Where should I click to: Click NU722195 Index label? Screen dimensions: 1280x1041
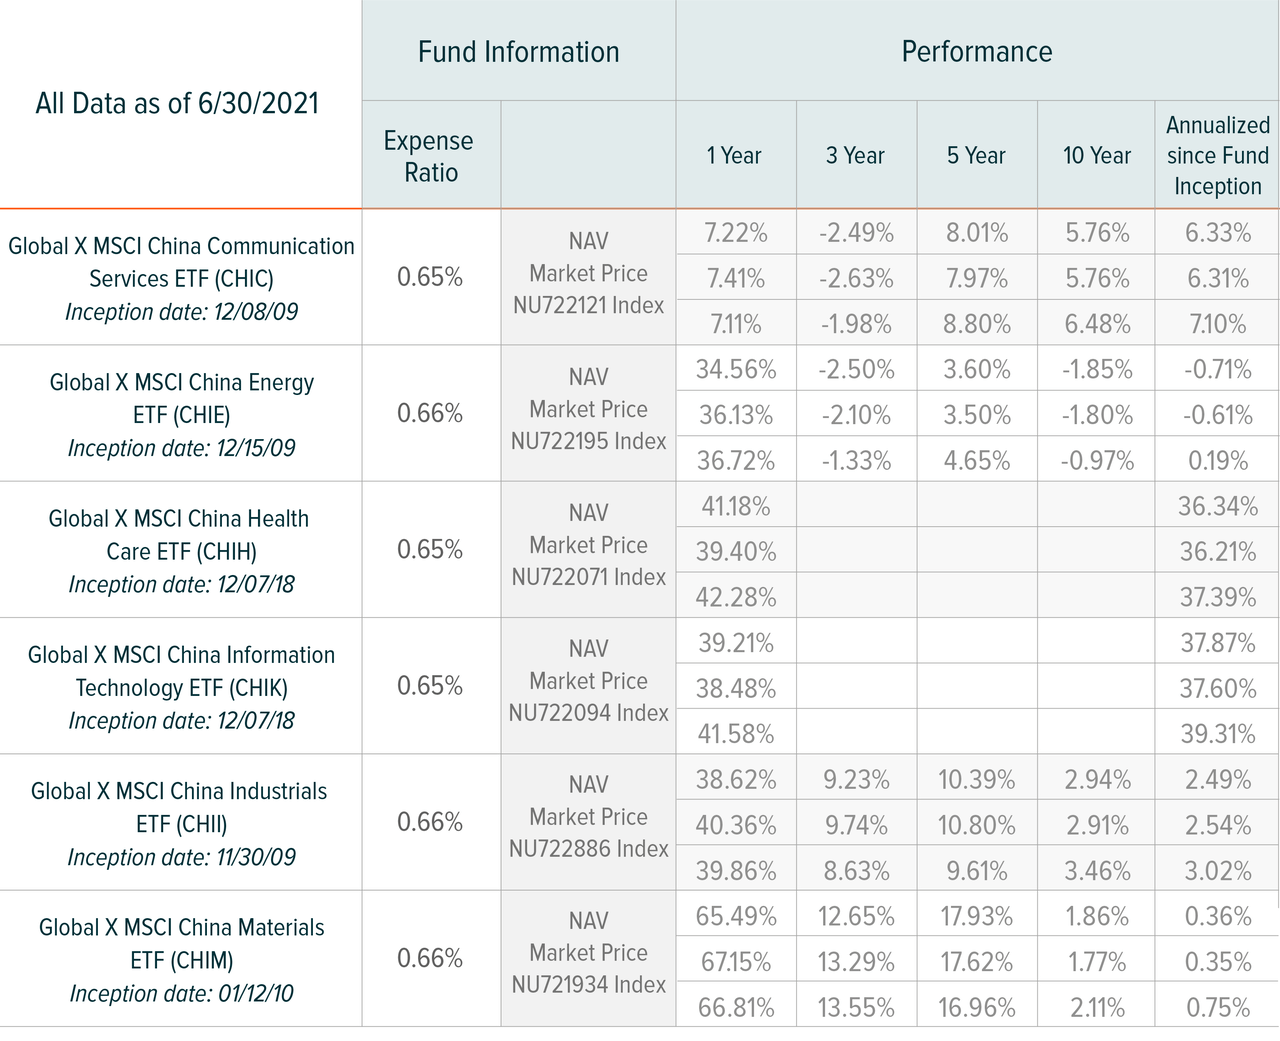588,441
